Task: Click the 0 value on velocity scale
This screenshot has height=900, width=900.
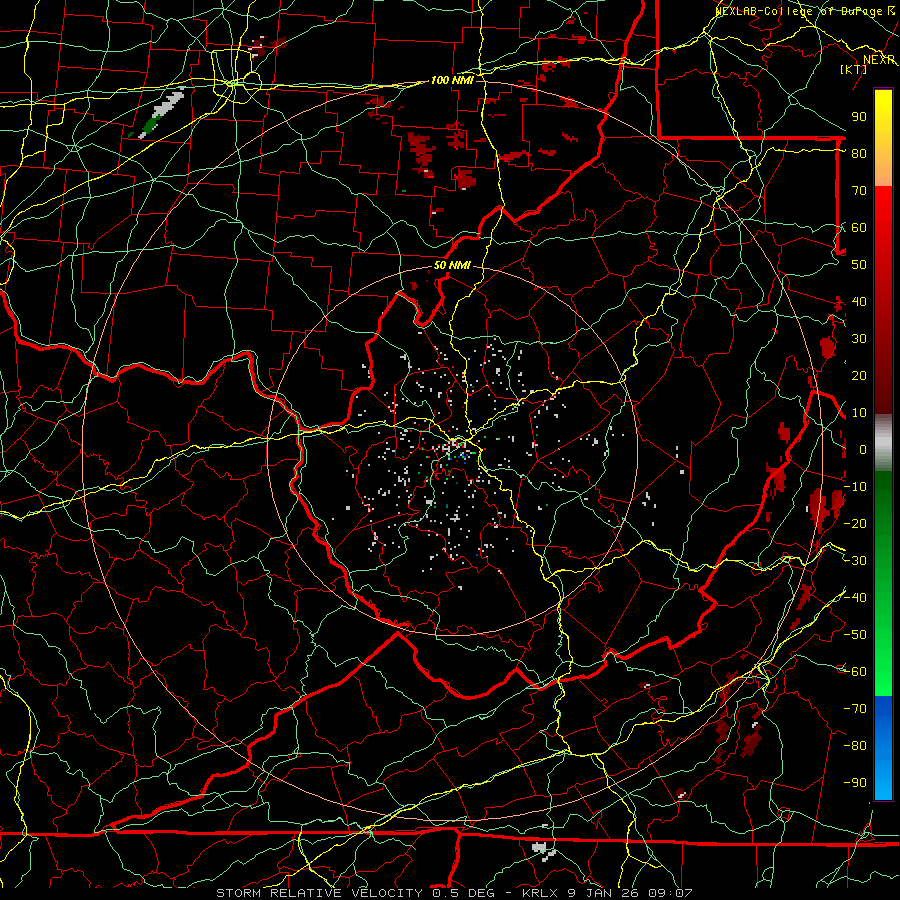Action: tap(863, 449)
